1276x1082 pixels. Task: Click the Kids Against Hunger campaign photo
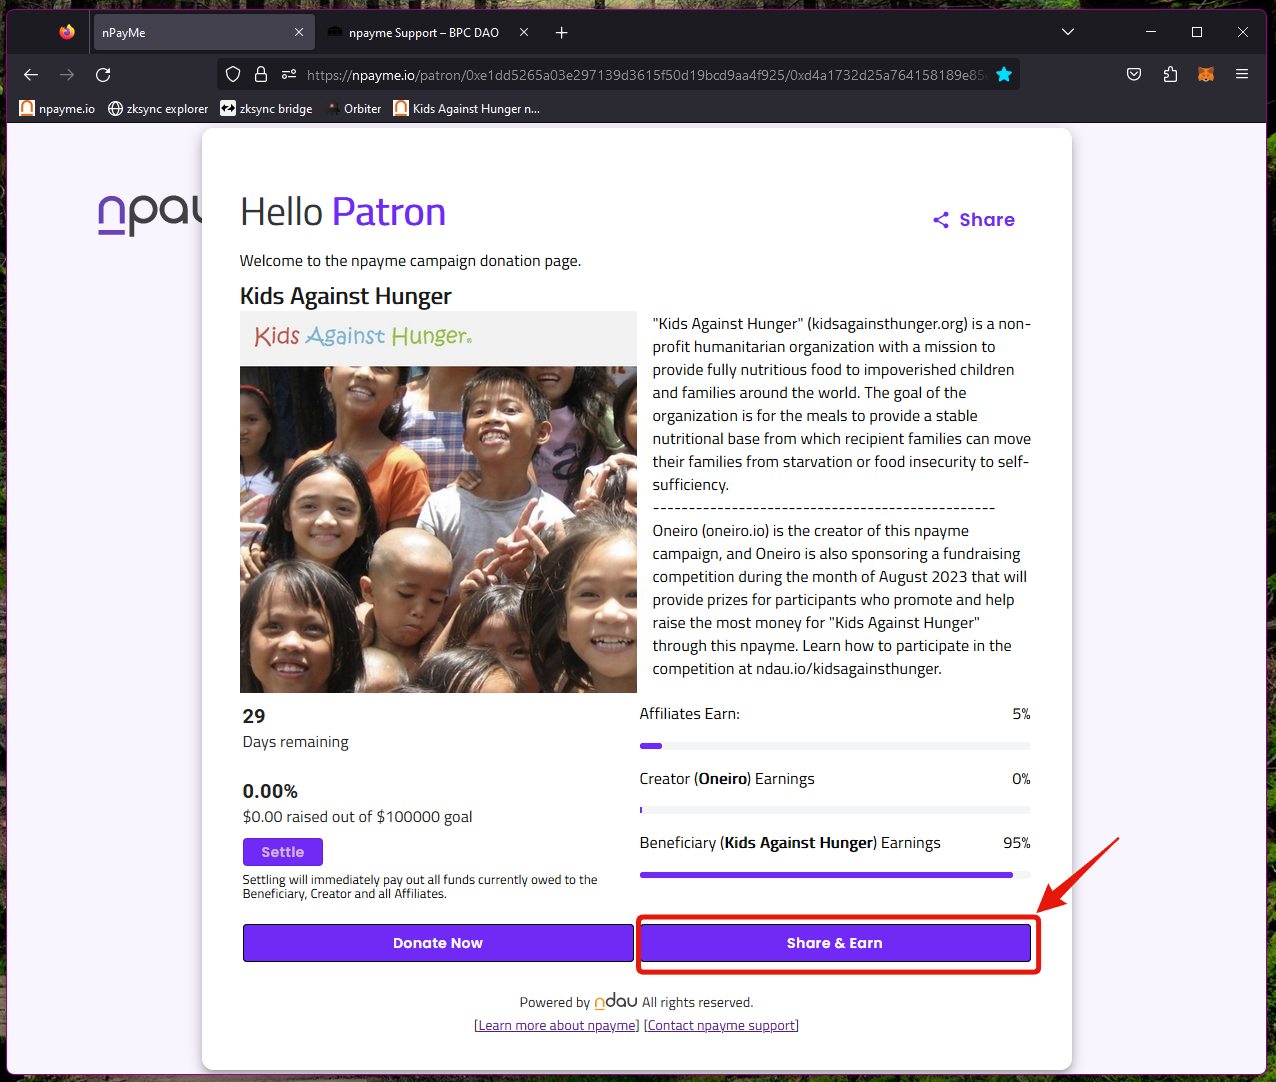coord(438,502)
